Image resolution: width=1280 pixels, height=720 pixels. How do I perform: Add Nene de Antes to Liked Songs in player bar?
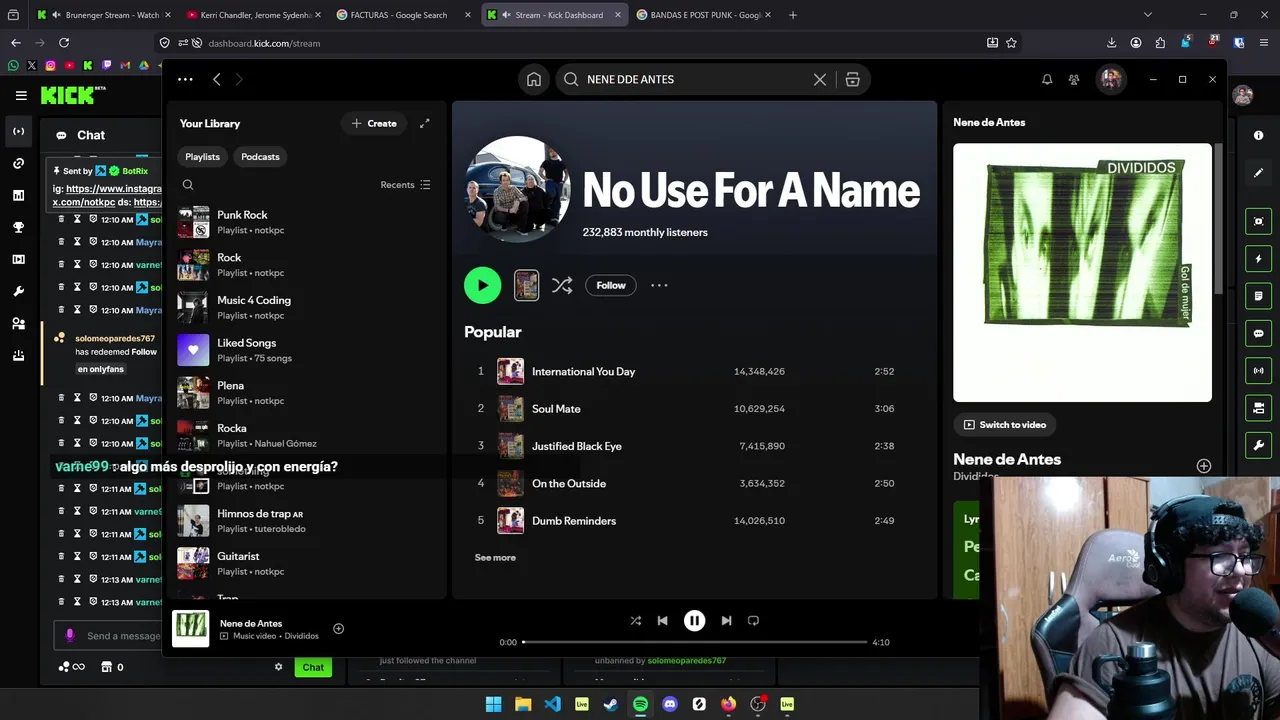(338, 628)
